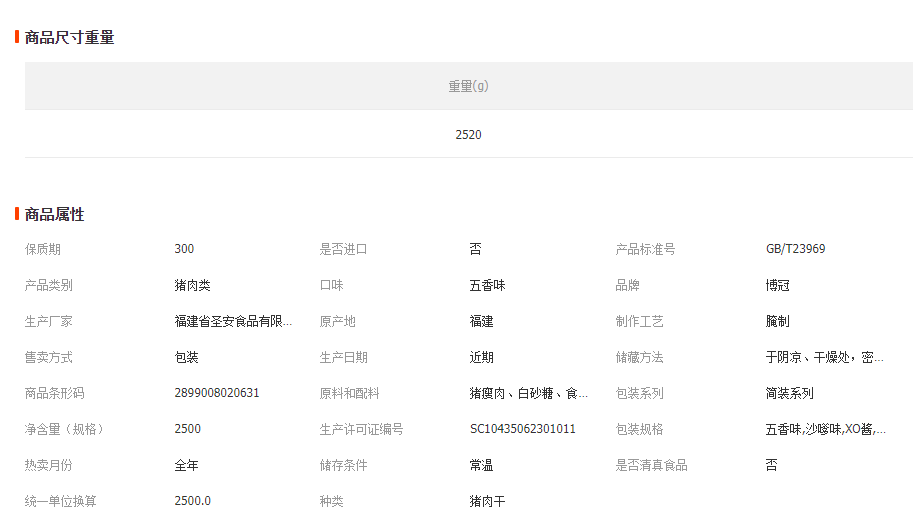Click the 是否清真食品 attribute label
The width and height of the screenshot is (923, 515).
click(x=651, y=466)
